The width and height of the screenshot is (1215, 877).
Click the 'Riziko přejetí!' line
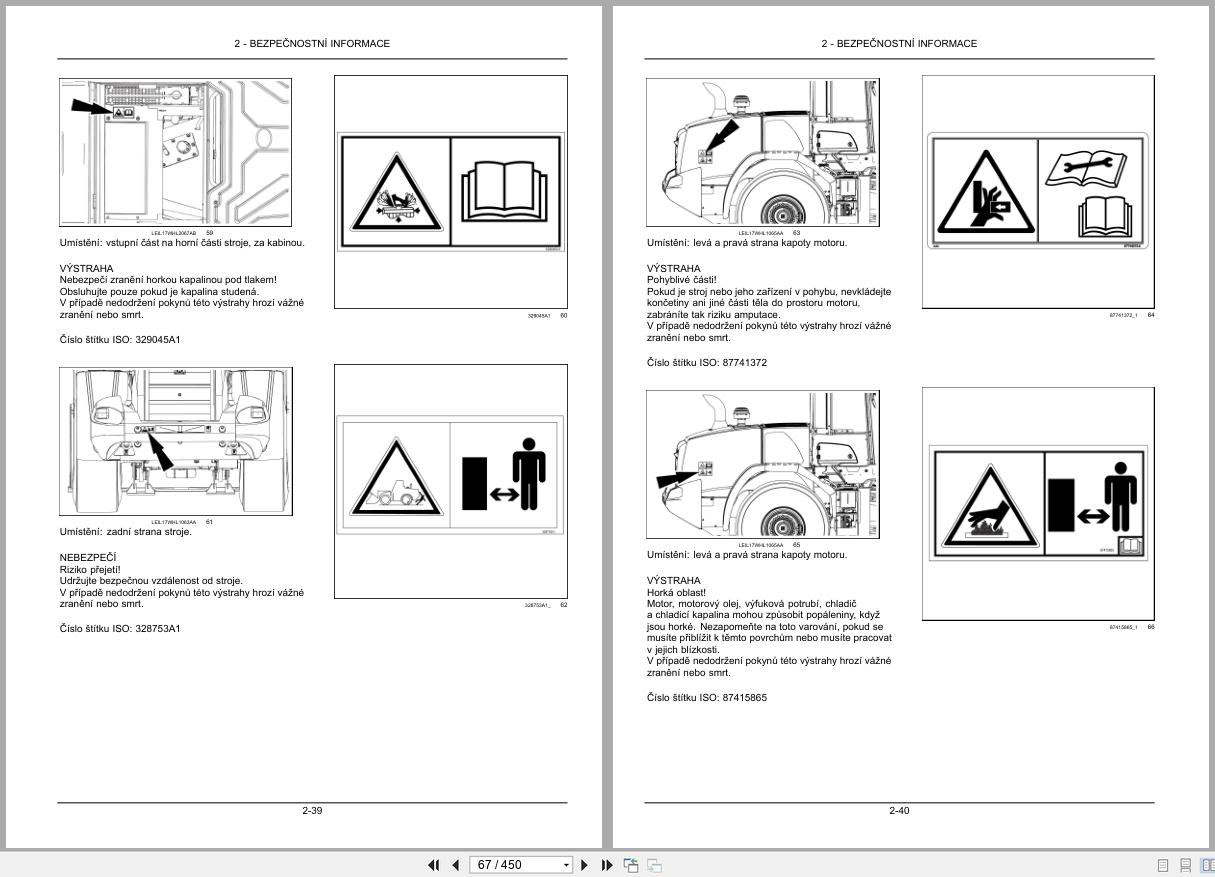coord(90,569)
